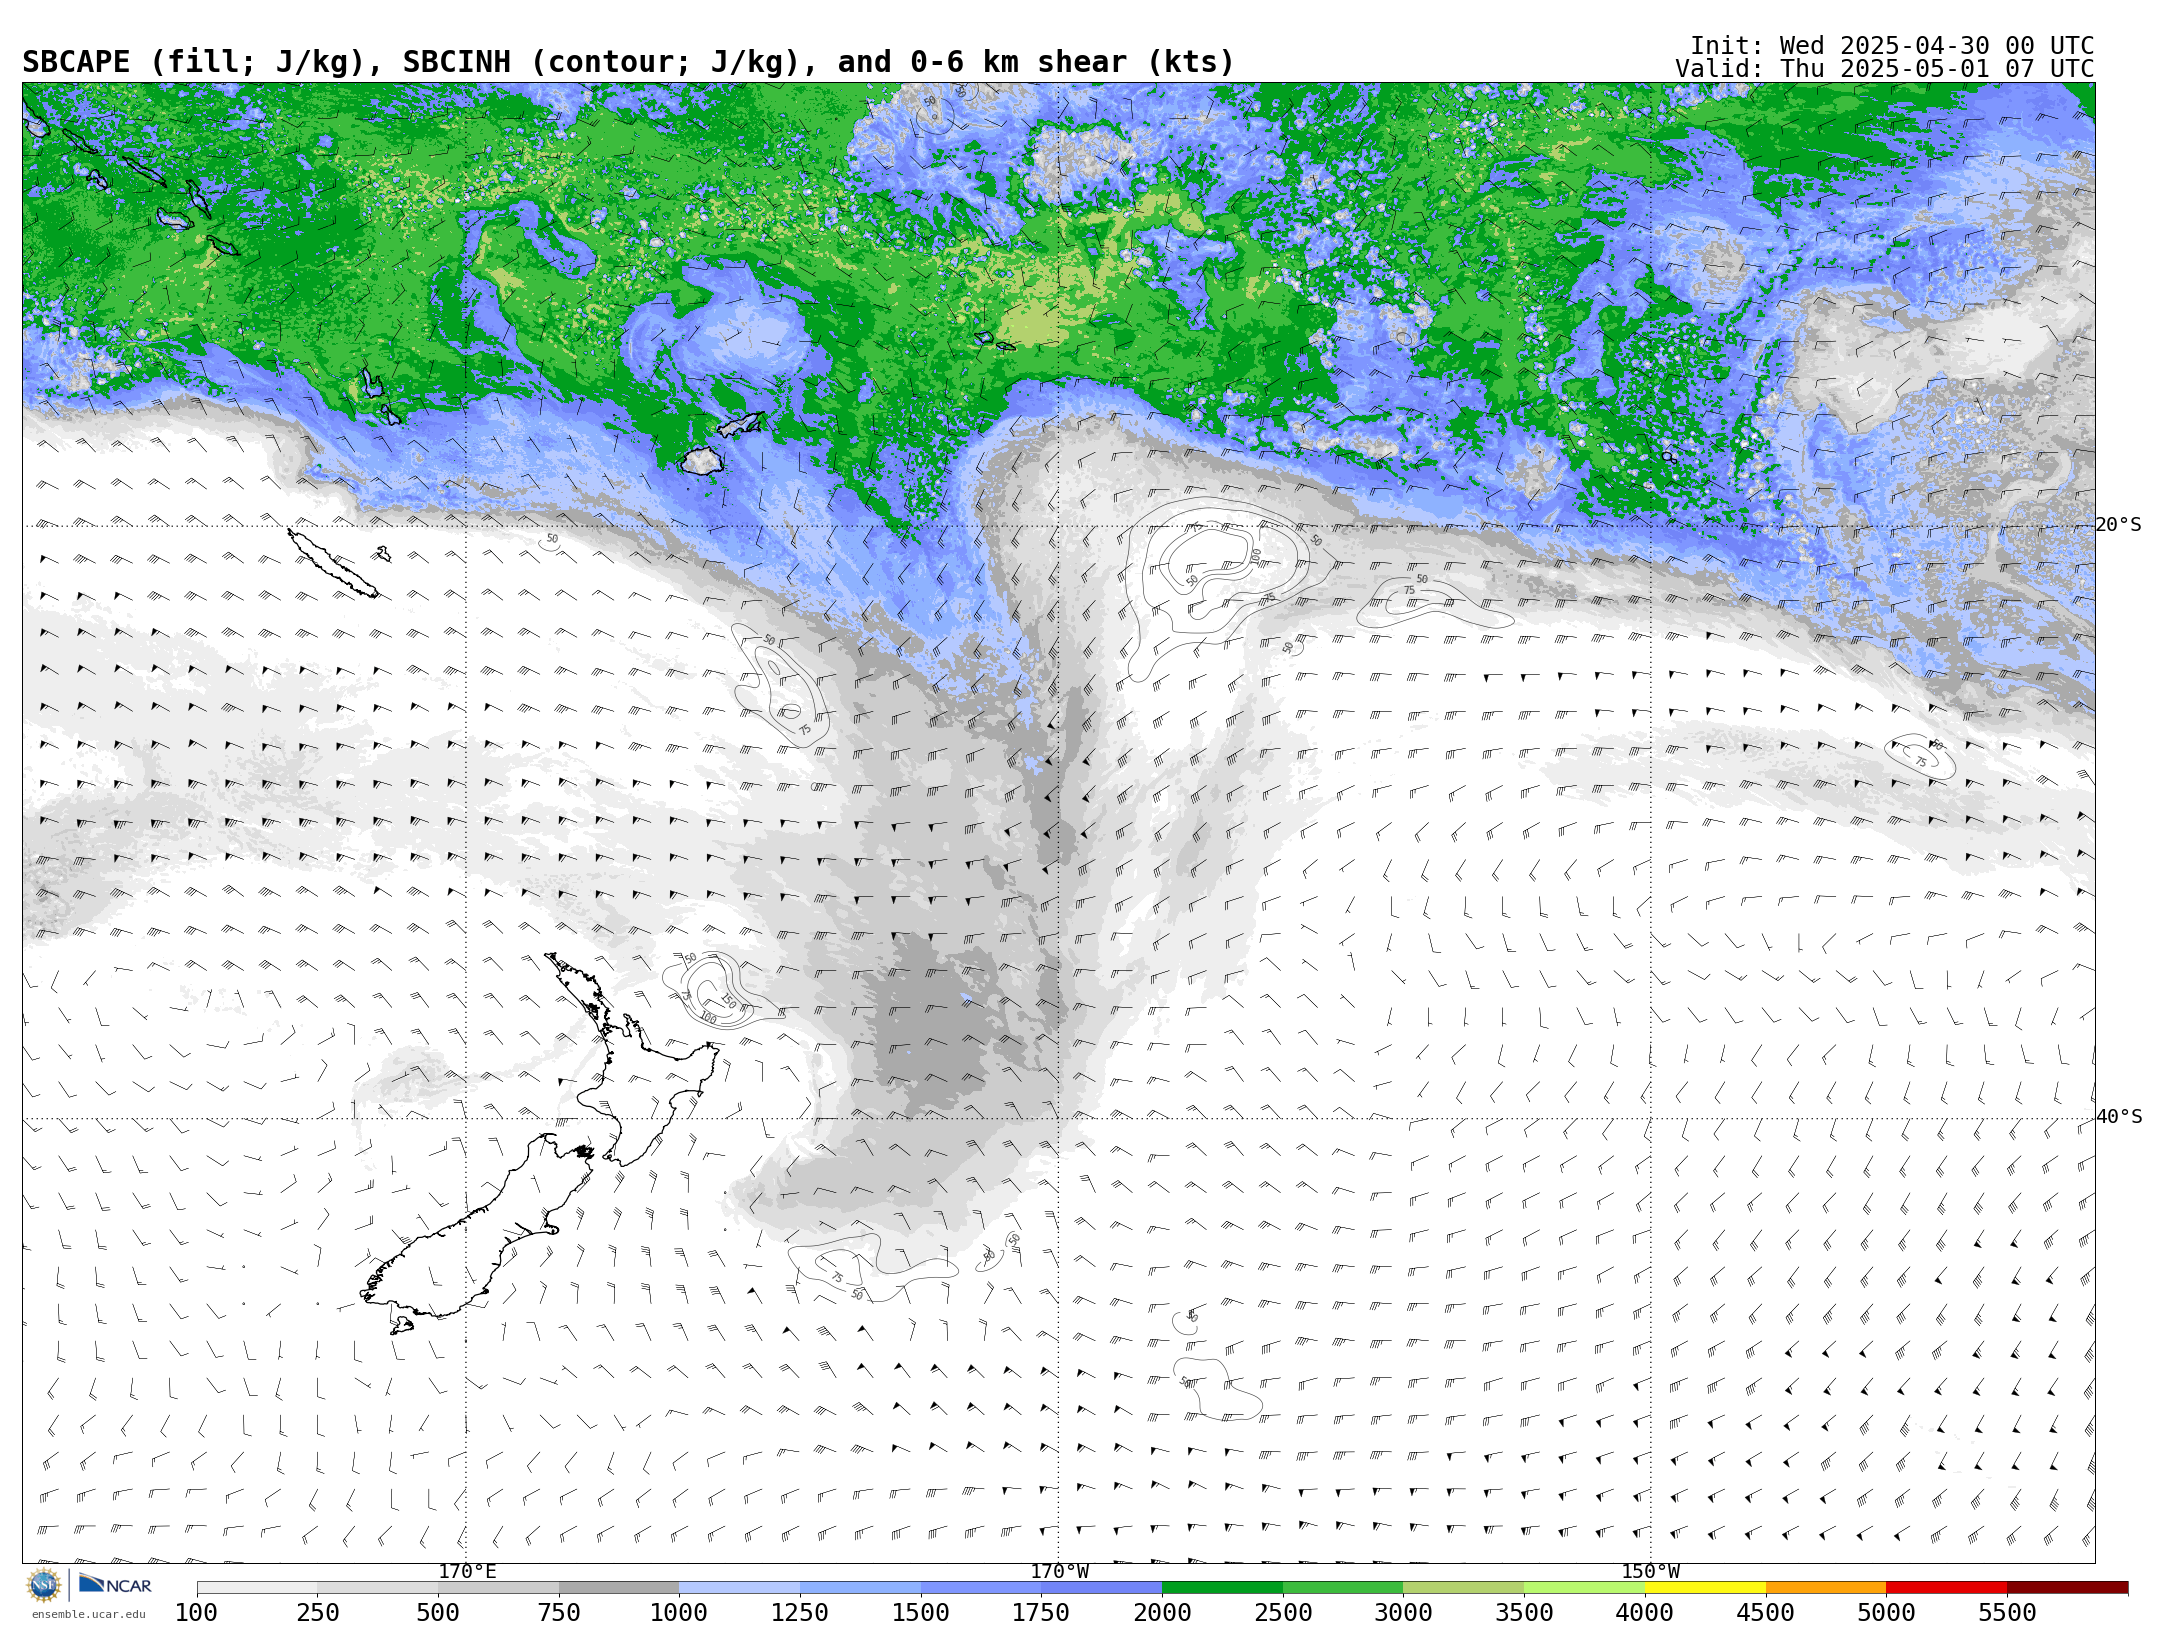2160x1626 pixels.
Task: Pick the pale blue 1000–1250 colorbar swatch
Action: click(740, 1588)
